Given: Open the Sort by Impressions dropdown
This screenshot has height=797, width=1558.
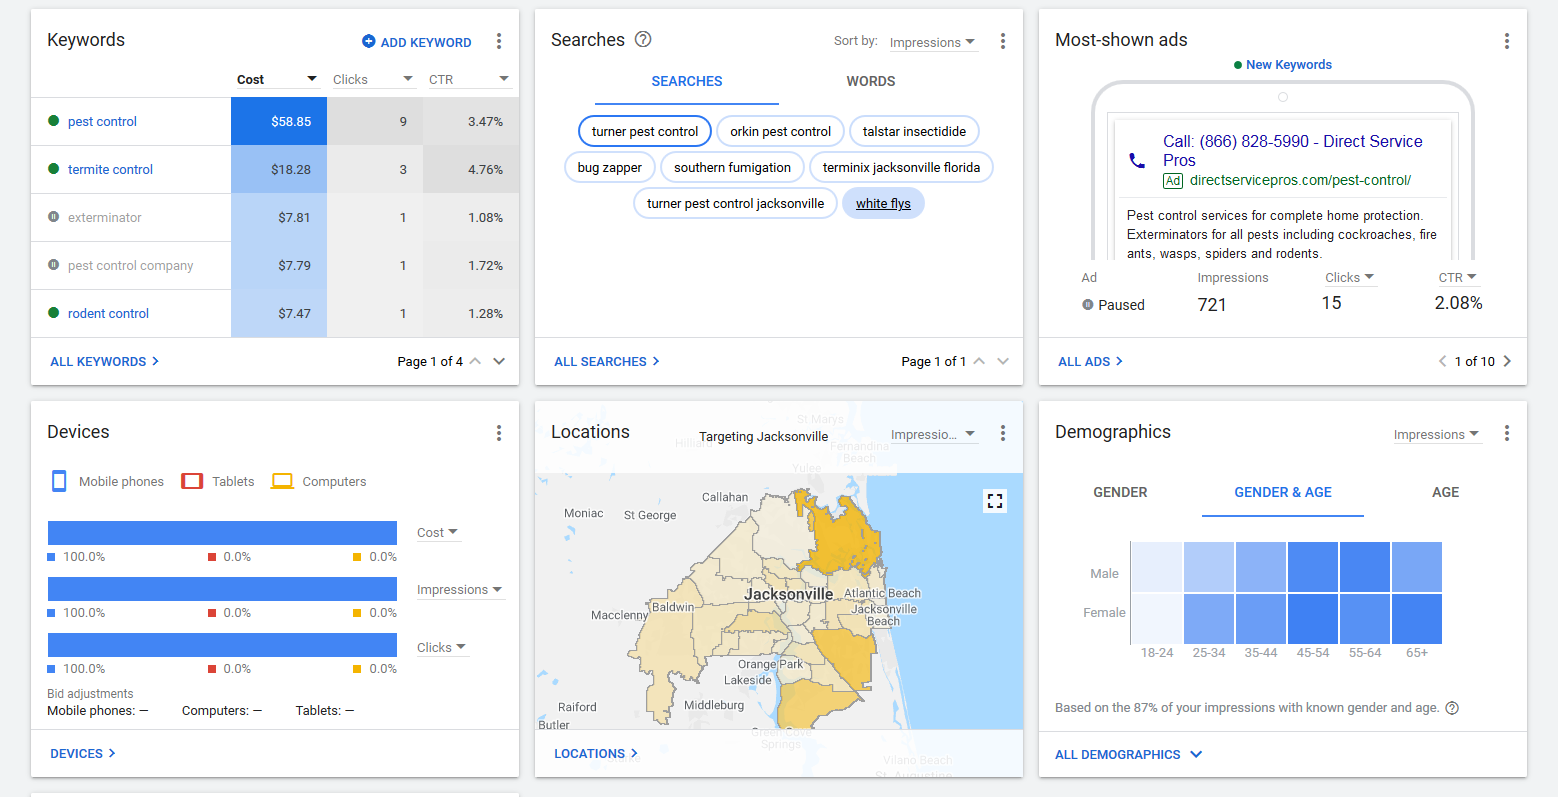Looking at the screenshot, I should coord(932,43).
